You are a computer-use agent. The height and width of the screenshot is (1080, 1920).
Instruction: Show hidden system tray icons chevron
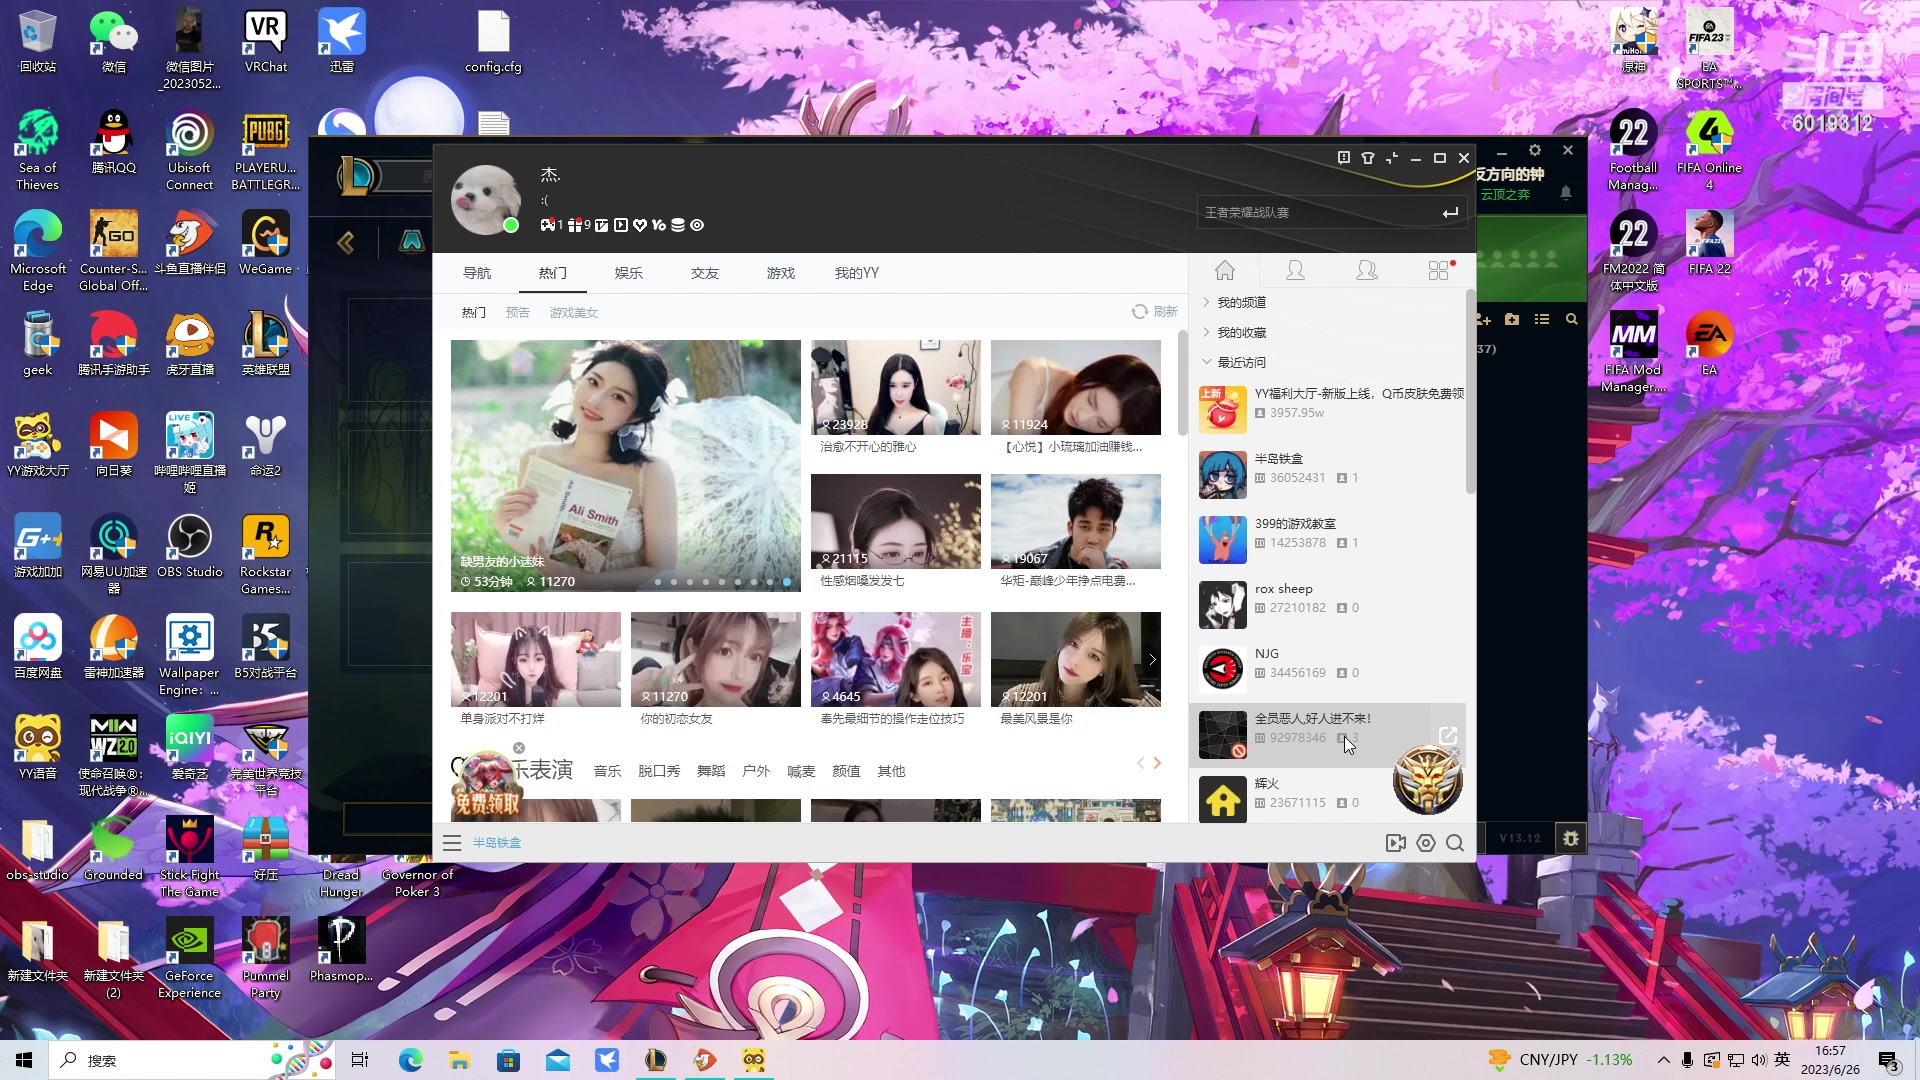pos(1663,1060)
